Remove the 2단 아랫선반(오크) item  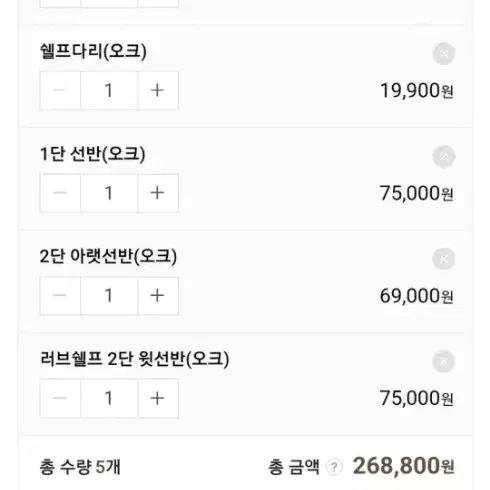click(x=444, y=259)
